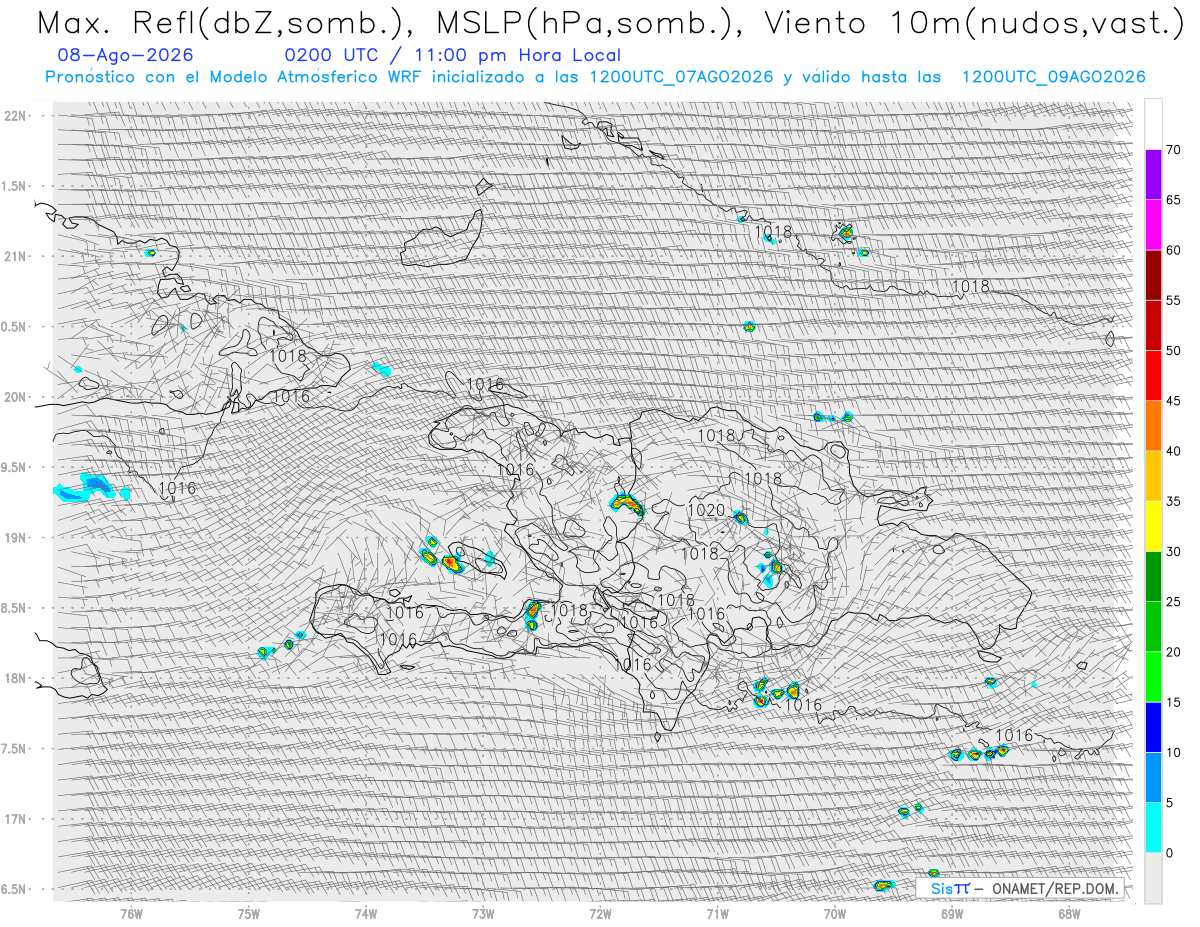Select the cyan 0–5 dBZ color bar segment

click(1153, 828)
